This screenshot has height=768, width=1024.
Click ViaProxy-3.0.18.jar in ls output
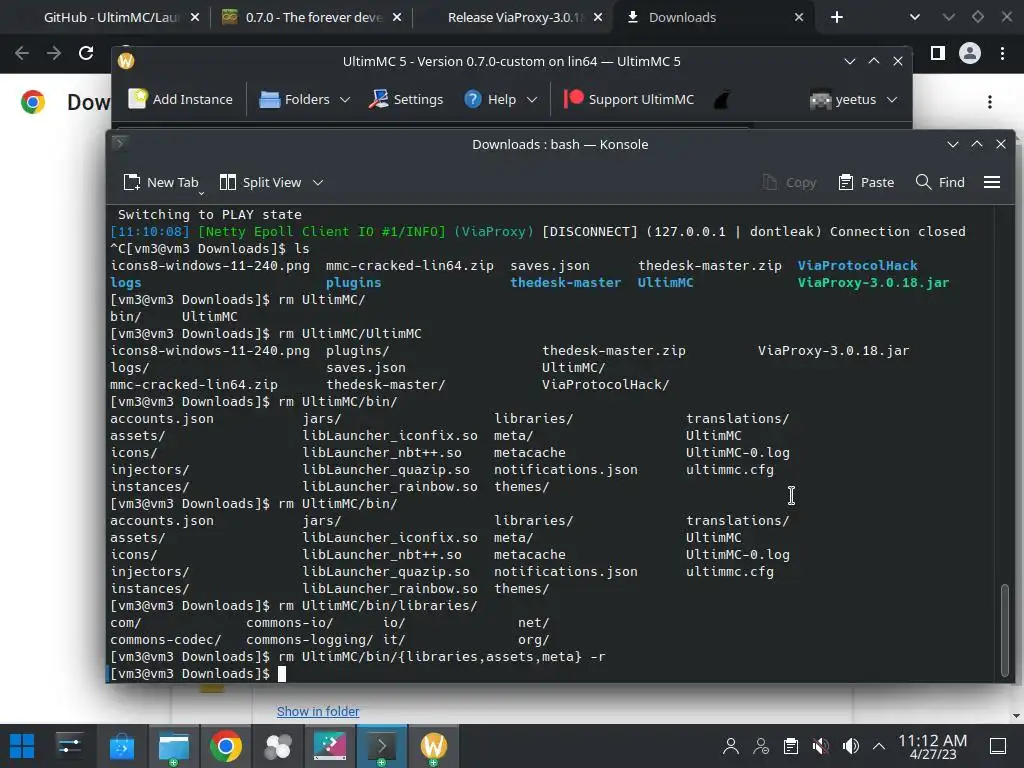(x=873, y=283)
